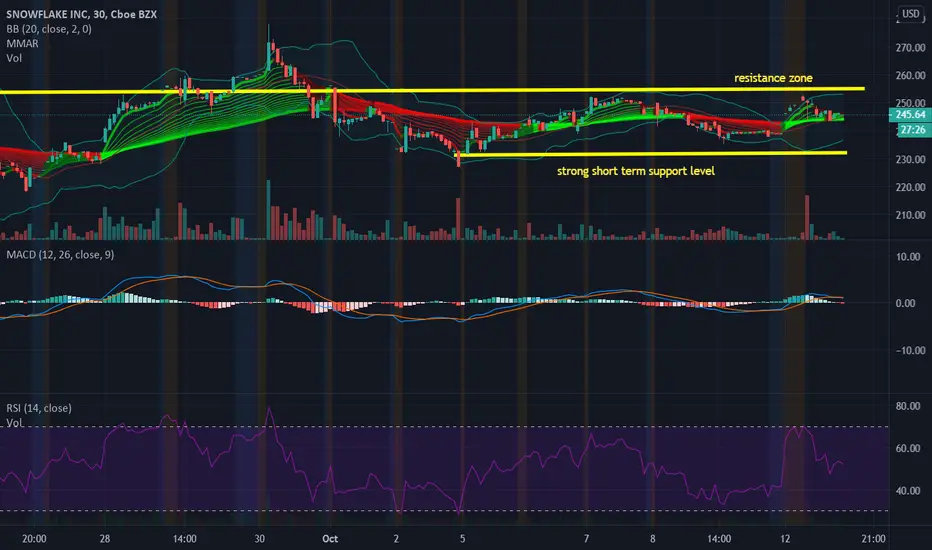Click the Vol label under MMAR
The image size is (932, 550).
click(x=14, y=58)
